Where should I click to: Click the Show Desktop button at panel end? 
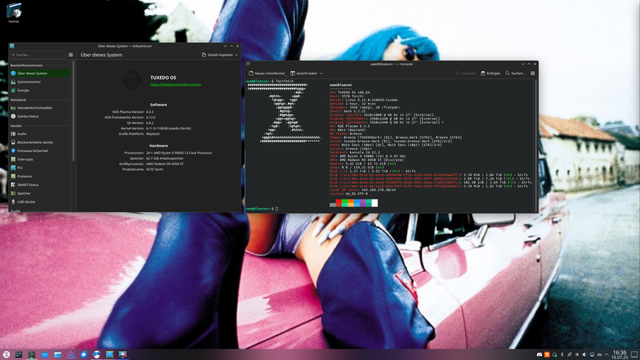coord(634,354)
